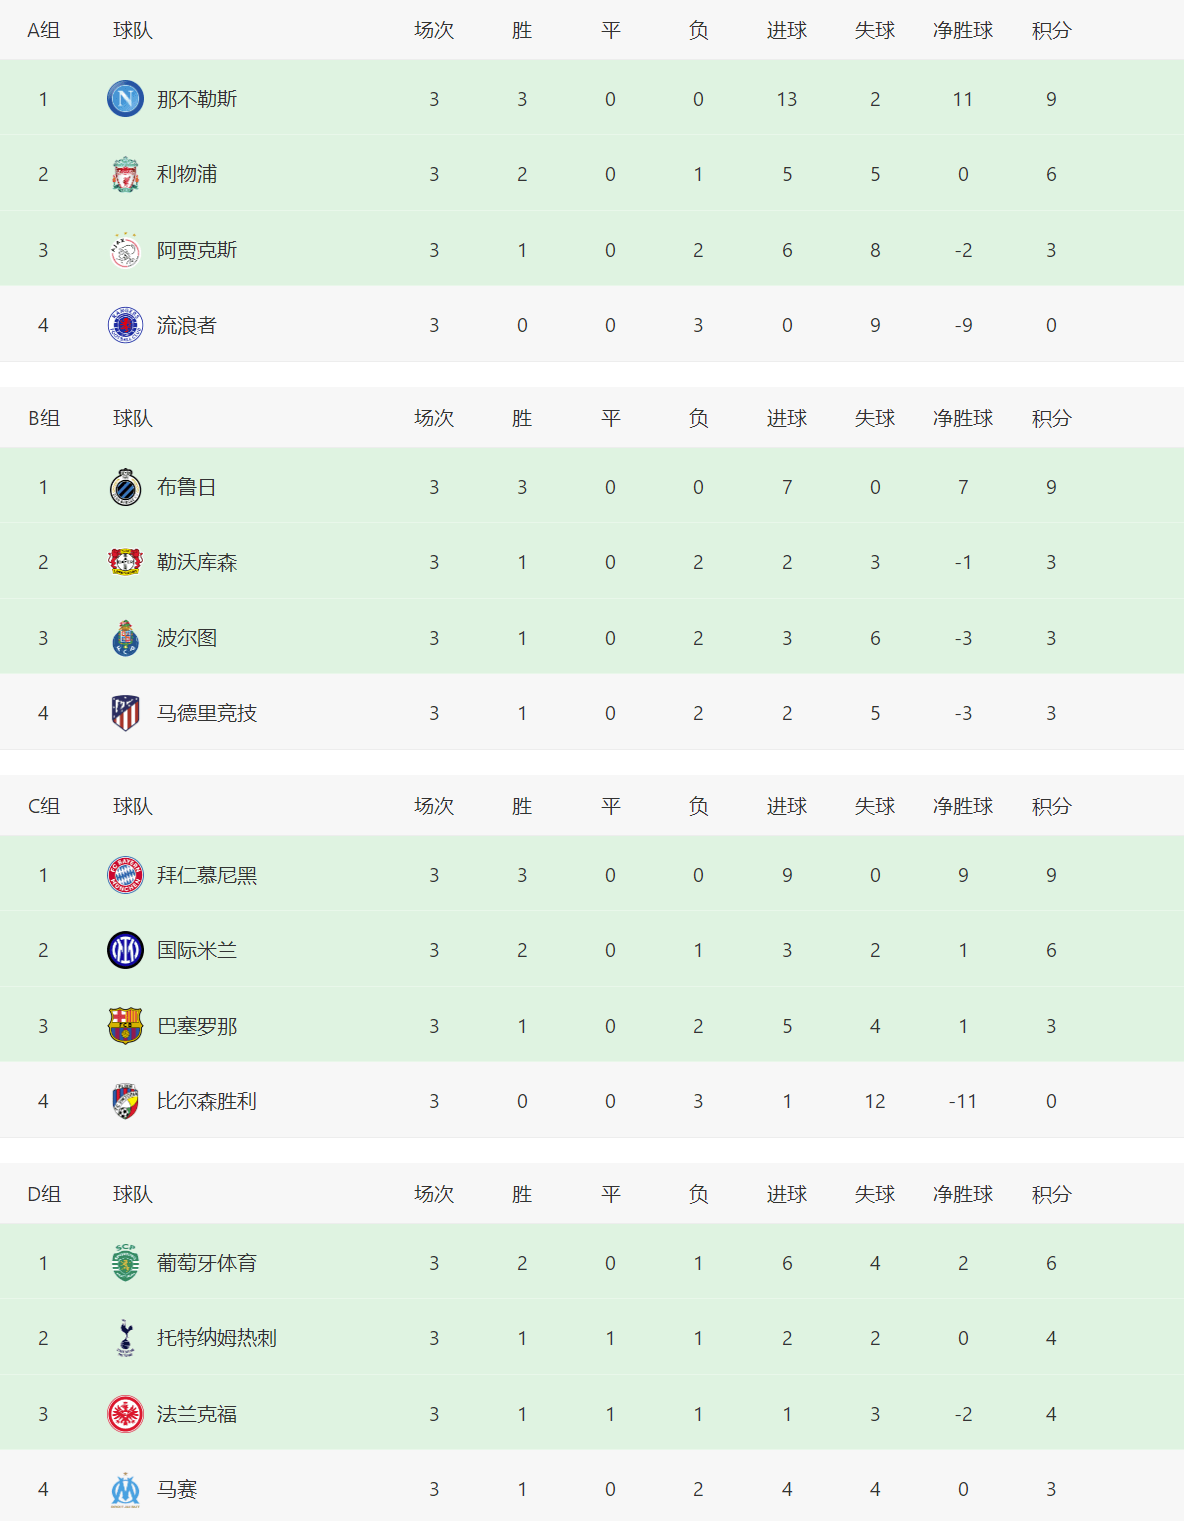Click the Ajax team logo
The width and height of the screenshot is (1184, 1521).
click(125, 250)
